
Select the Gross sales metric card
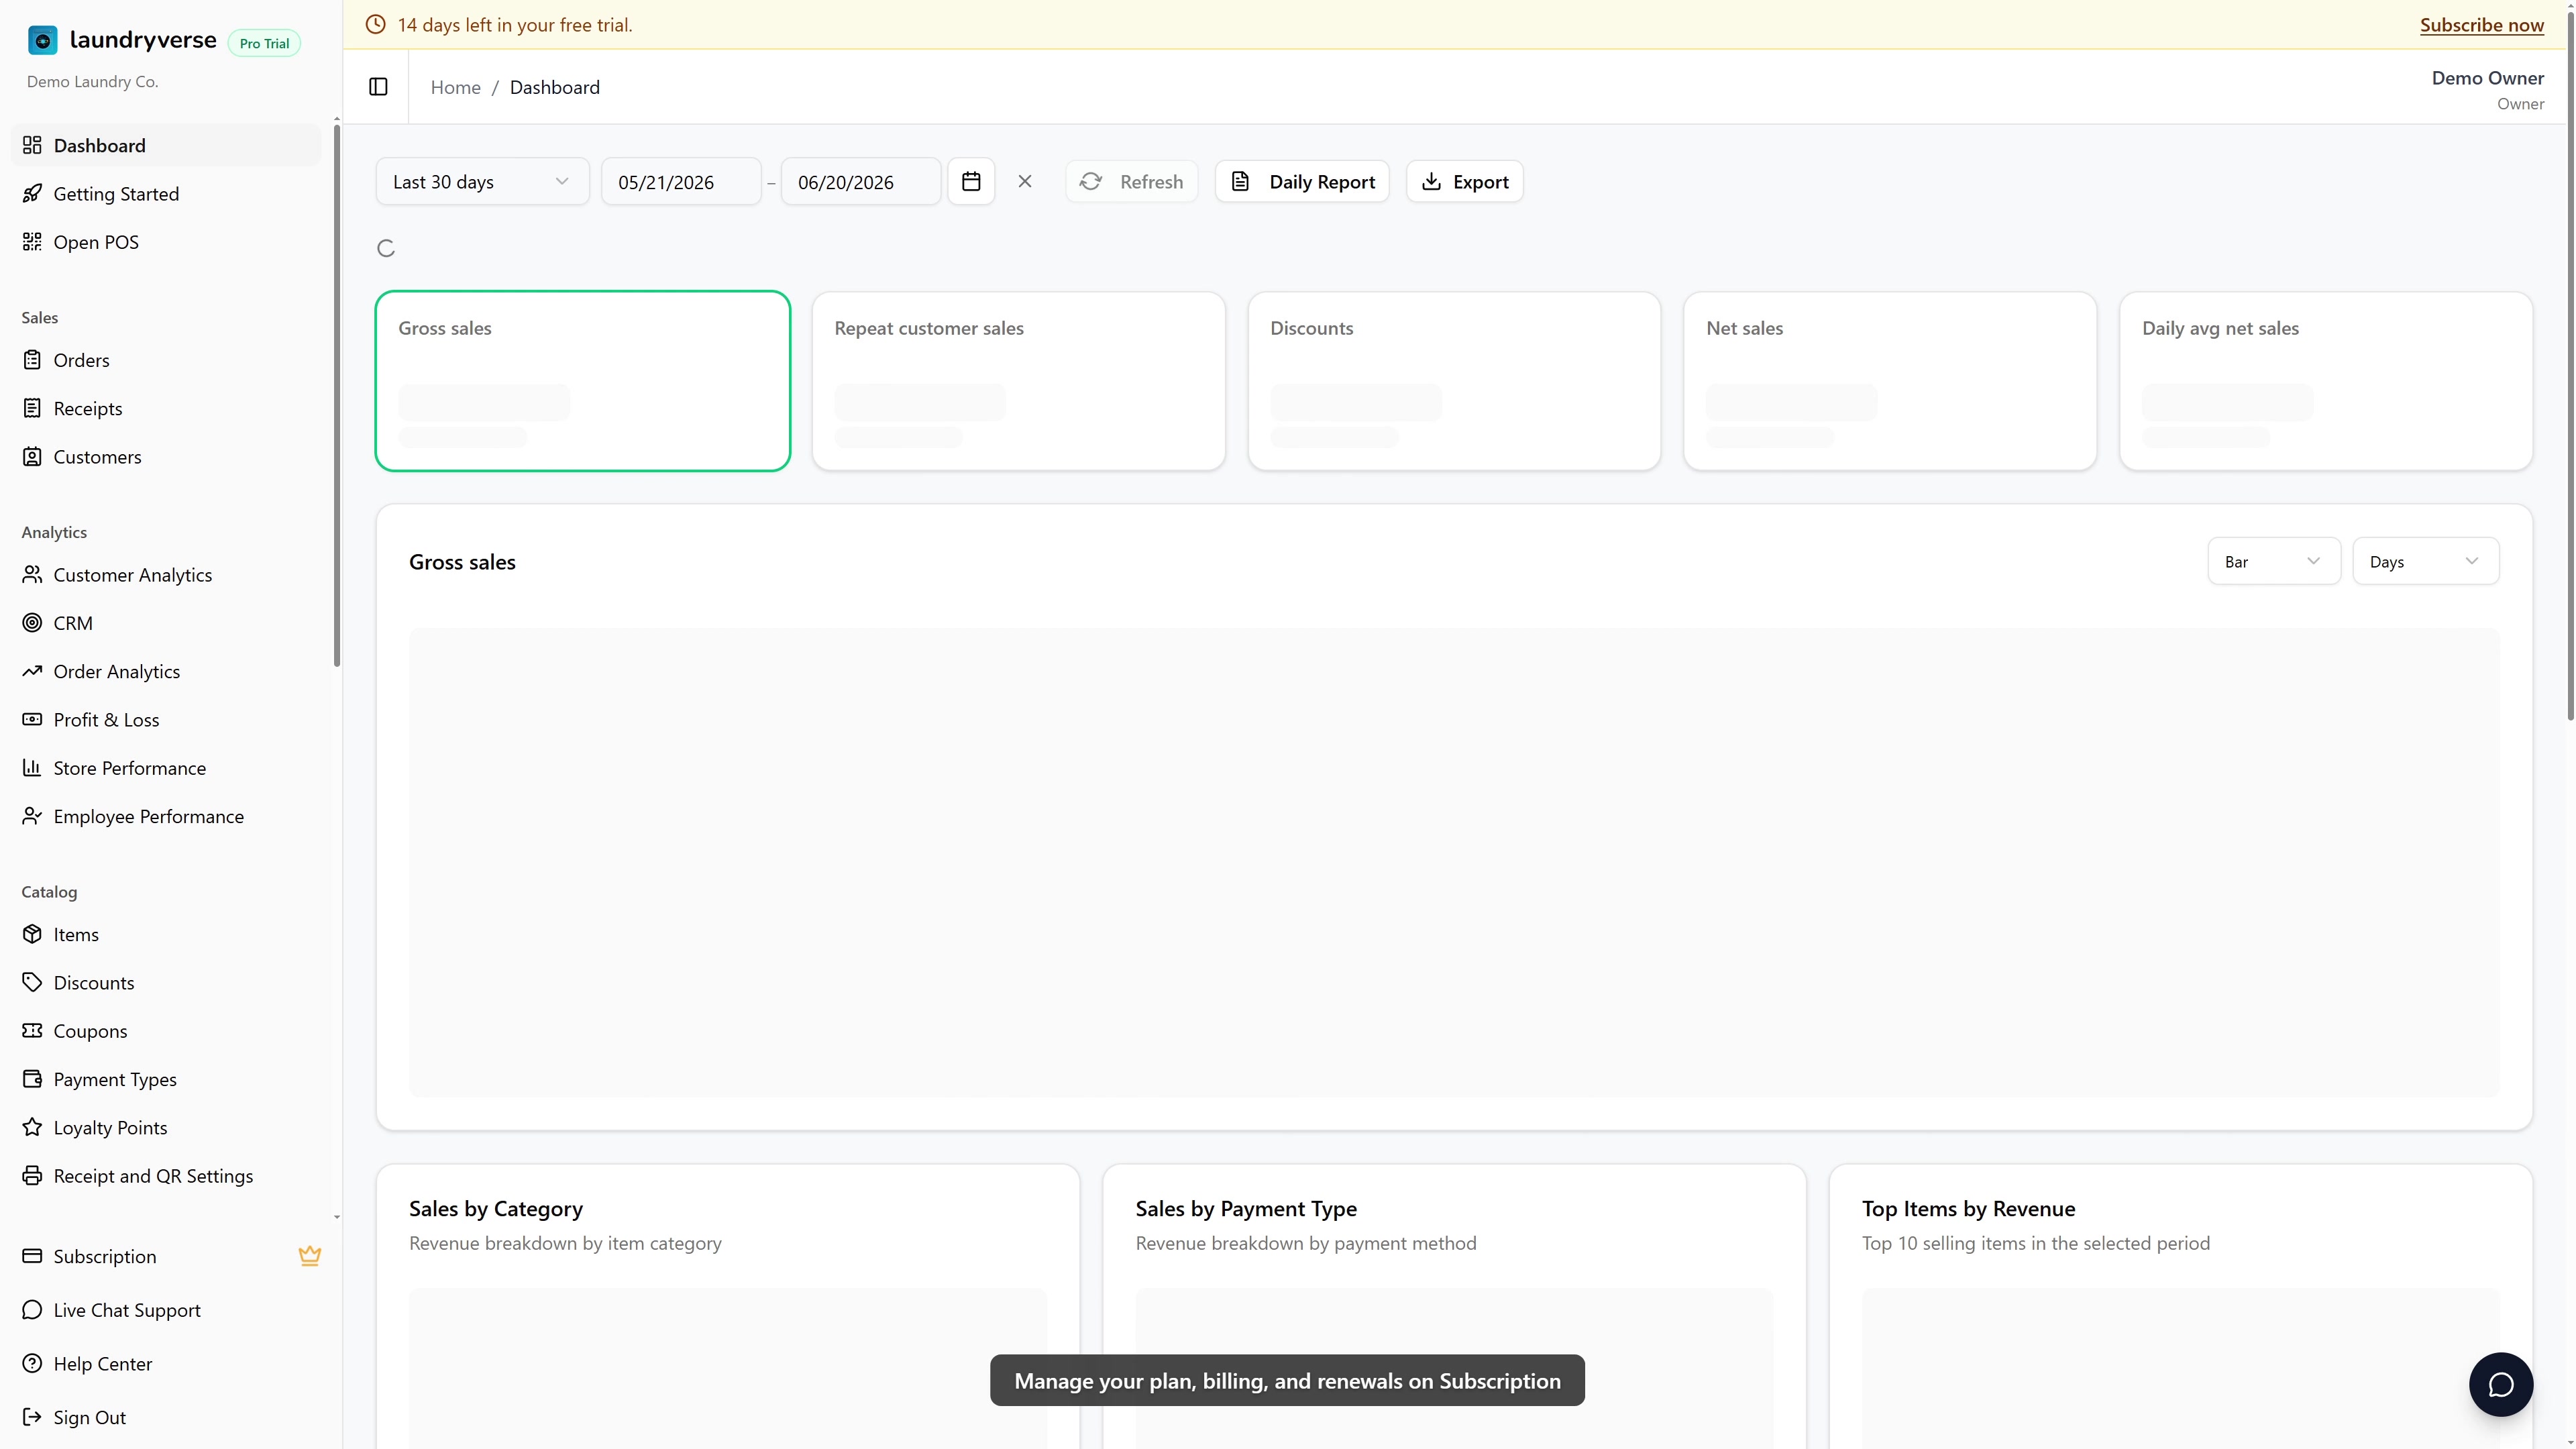(582, 381)
